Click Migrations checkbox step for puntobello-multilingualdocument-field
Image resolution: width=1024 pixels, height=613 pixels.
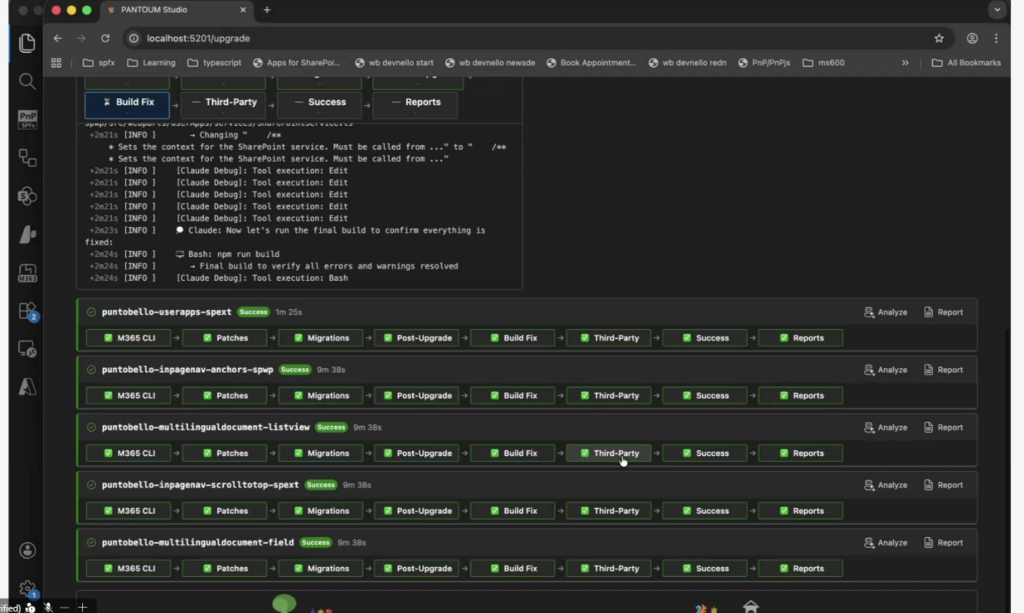(x=320, y=569)
